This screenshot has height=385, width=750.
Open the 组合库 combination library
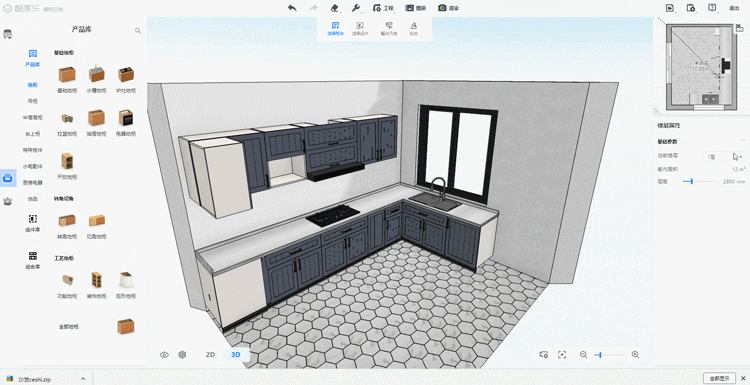(x=33, y=260)
